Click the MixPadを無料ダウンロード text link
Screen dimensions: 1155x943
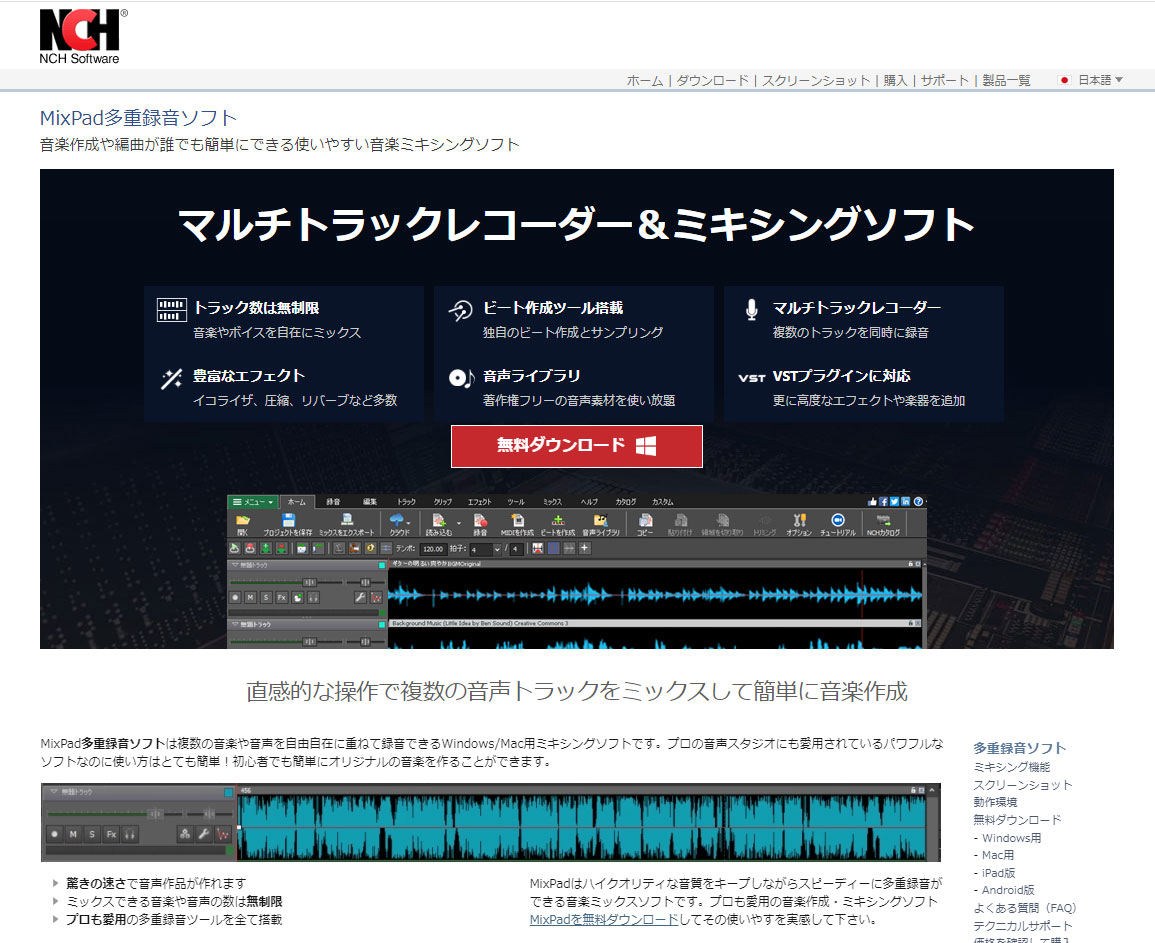click(604, 919)
